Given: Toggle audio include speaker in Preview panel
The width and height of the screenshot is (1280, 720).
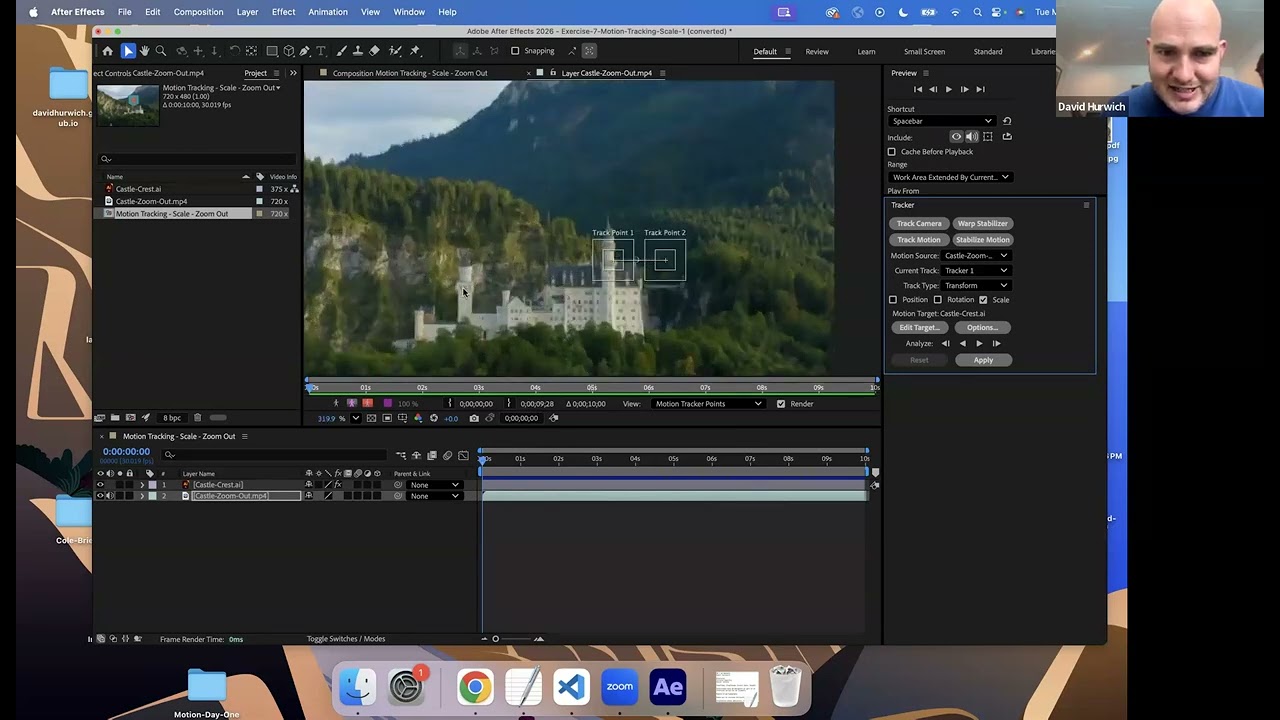Looking at the screenshot, I should coord(972,137).
